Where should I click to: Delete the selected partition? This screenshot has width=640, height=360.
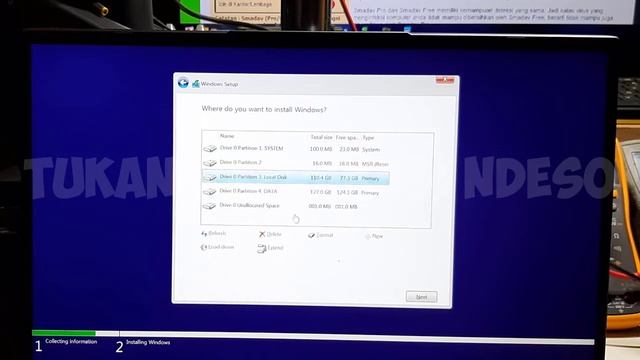[270, 234]
